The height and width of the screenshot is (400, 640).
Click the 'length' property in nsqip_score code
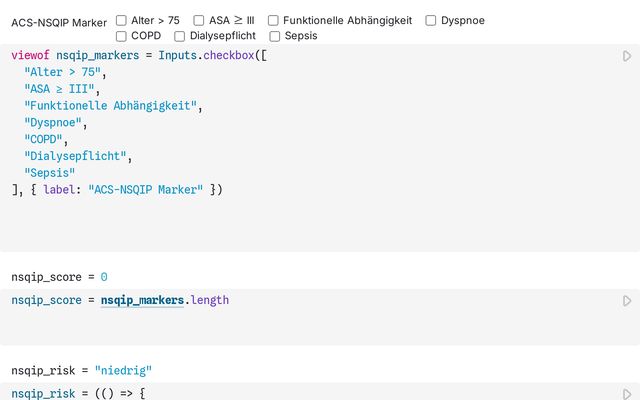(x=210, y=300)
